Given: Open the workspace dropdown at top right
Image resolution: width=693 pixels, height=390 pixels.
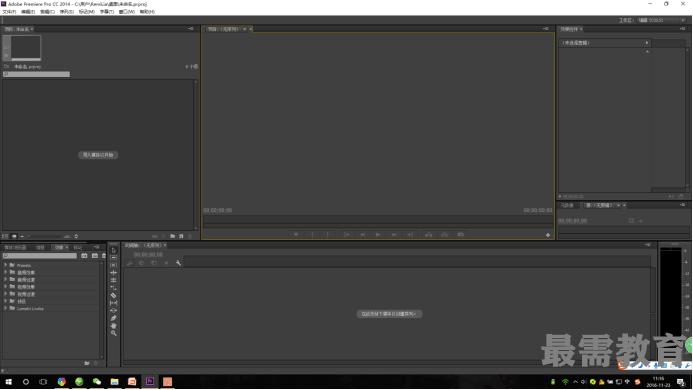Looking at the screenshot, I should [662, 20].
